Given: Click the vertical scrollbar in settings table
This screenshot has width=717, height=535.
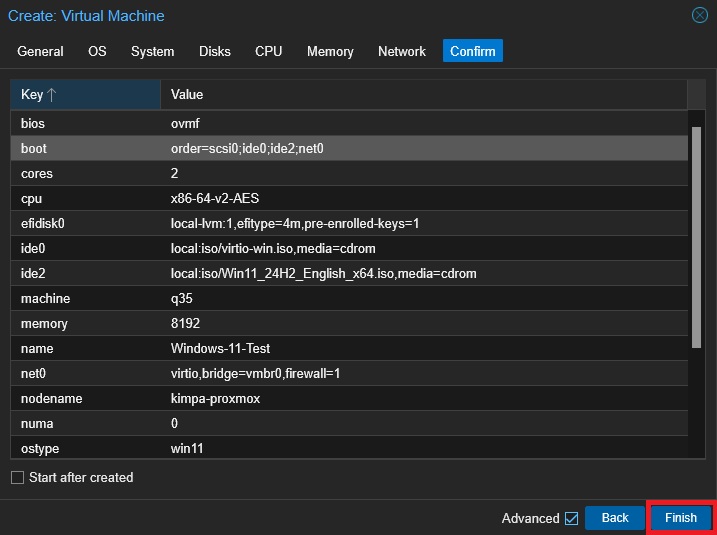Looking at the screenshot, I should pyautogui.click(x=696, y=240).
